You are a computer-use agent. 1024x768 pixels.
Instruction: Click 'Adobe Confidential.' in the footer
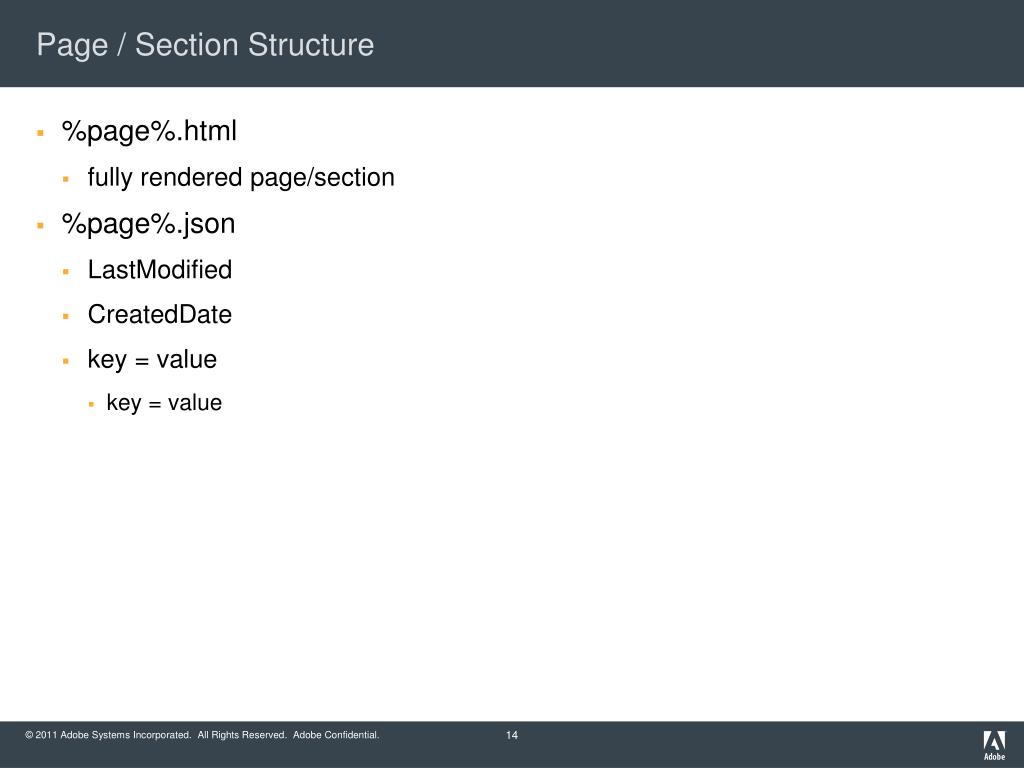click(336, 735)
